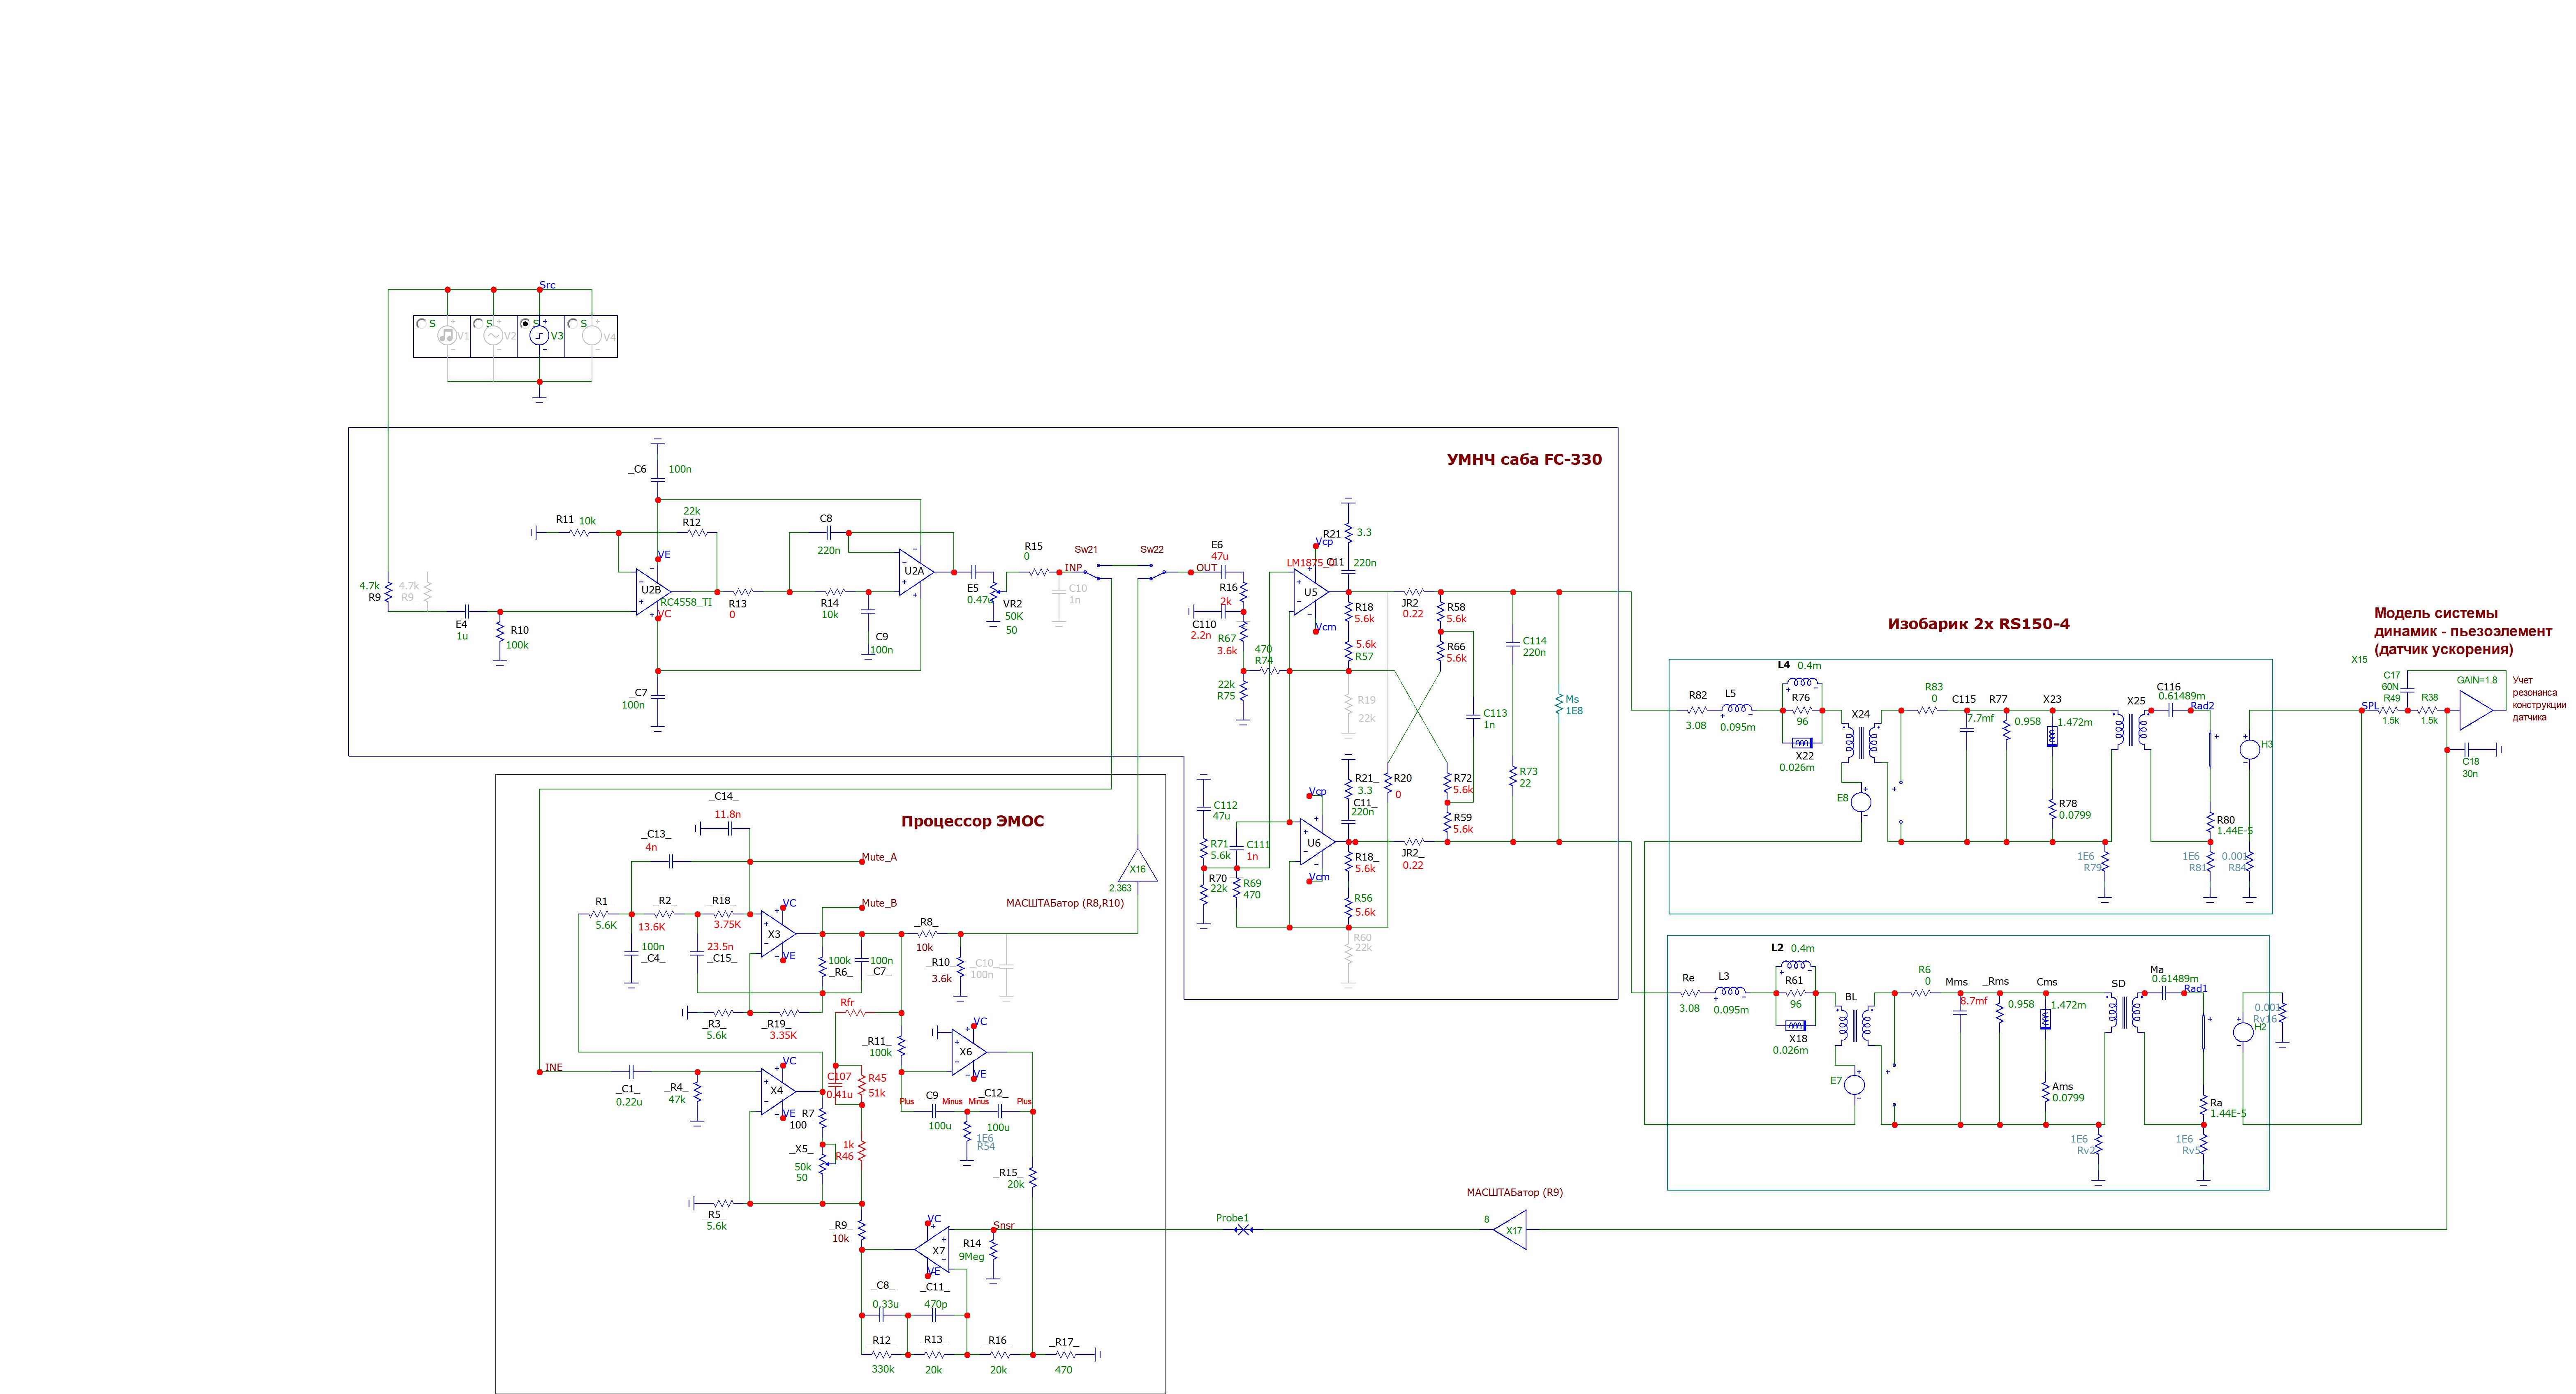This screenshot has width=2576, height=1394.
Task: Click the 'Src' node label
Action: click(x=547, y=285)
